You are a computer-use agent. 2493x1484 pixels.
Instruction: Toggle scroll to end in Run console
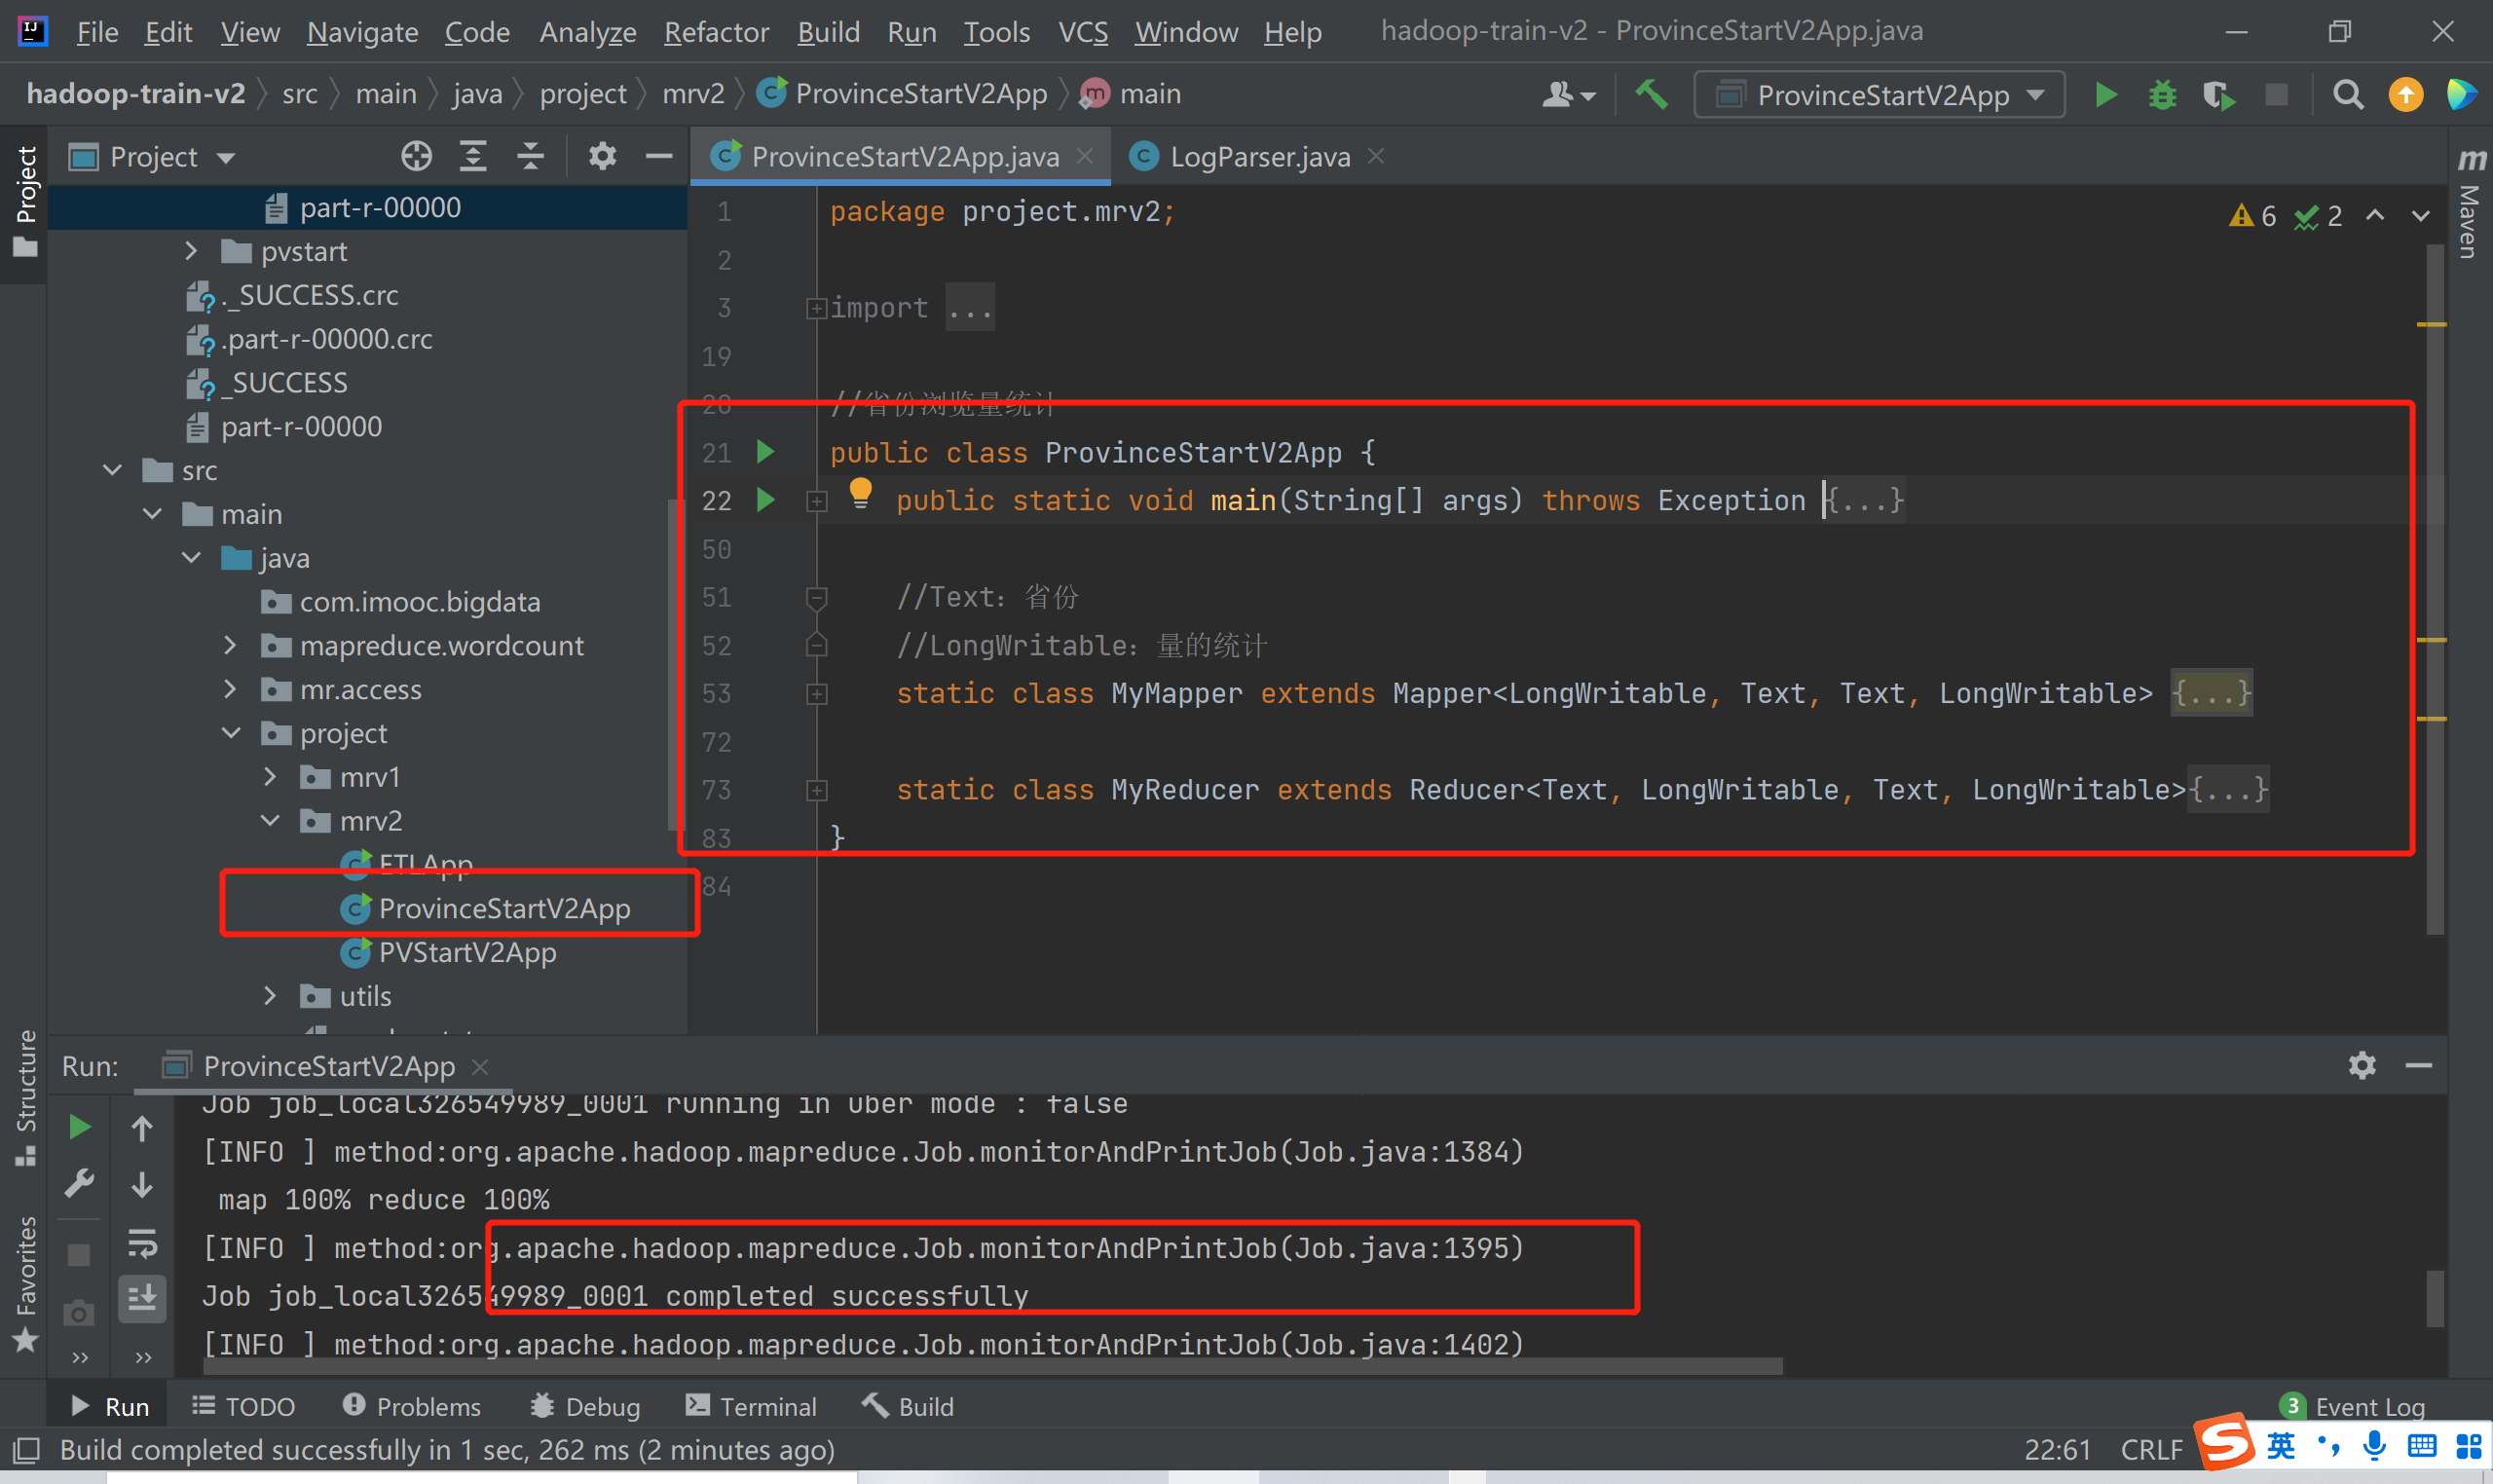coord(142,1298)
